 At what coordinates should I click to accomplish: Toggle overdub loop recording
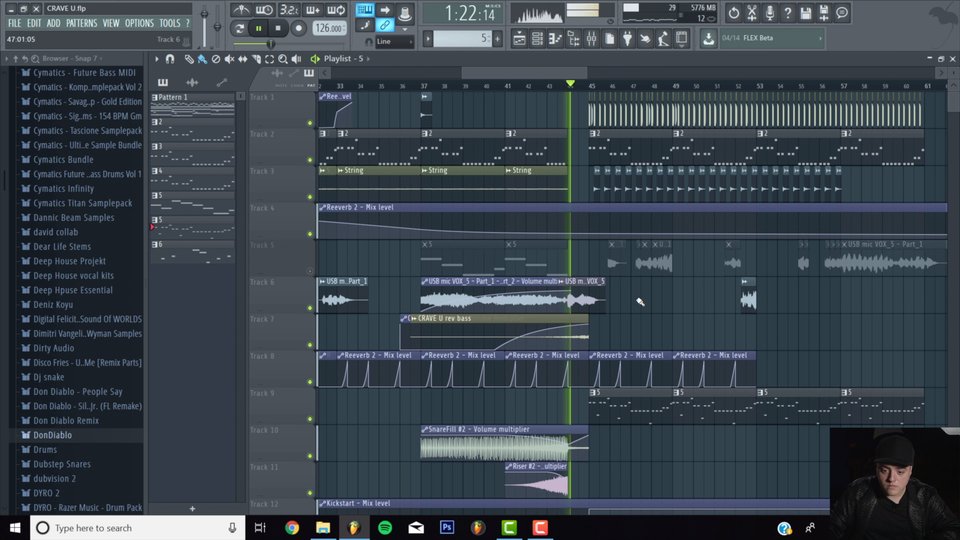pos(312,10)
